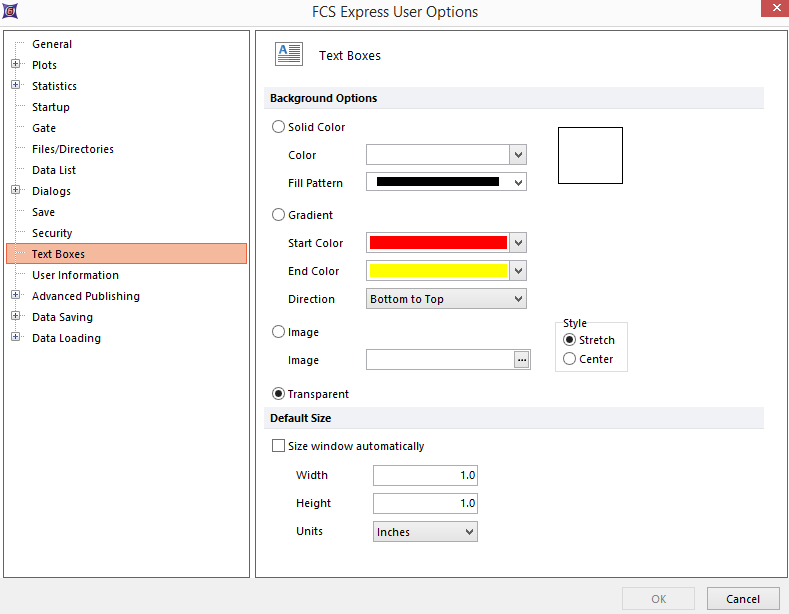This screenshot has width=789, height=614.
Task: Expand the Data Saving tree node
Action: 16,317
